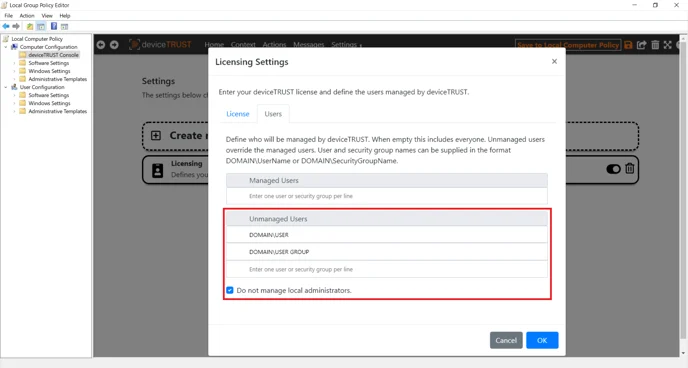Confirm with the OK button
Screen dimensions: 688x368
[x=542, y=340]
